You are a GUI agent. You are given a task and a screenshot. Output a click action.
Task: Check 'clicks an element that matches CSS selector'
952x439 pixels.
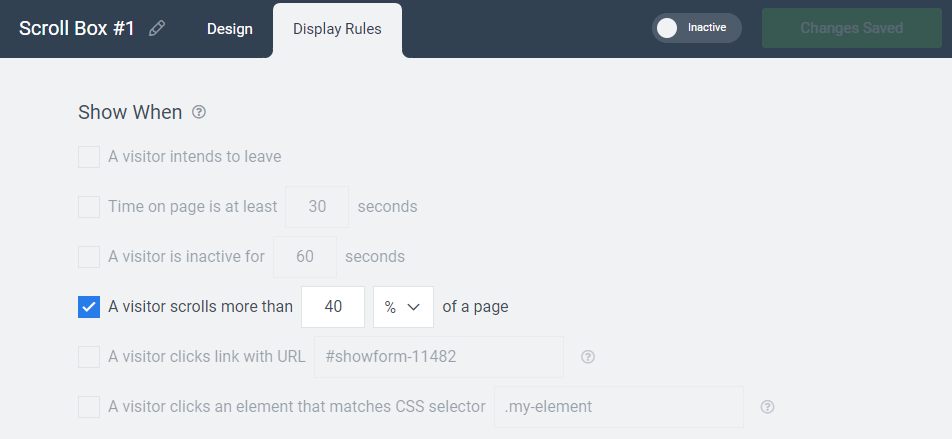(x=89, y=407)
